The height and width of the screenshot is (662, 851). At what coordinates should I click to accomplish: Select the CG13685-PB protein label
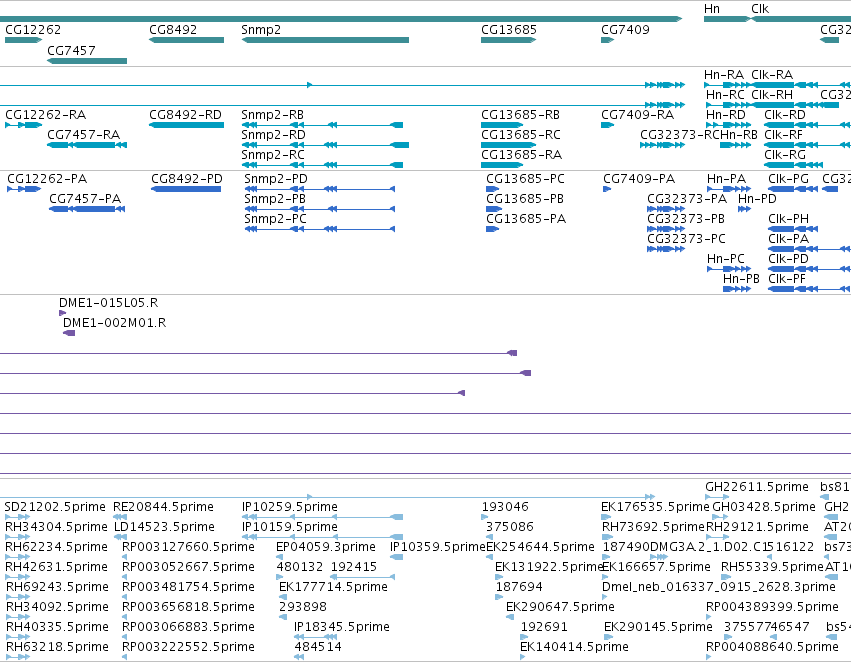tap(525, 199)
